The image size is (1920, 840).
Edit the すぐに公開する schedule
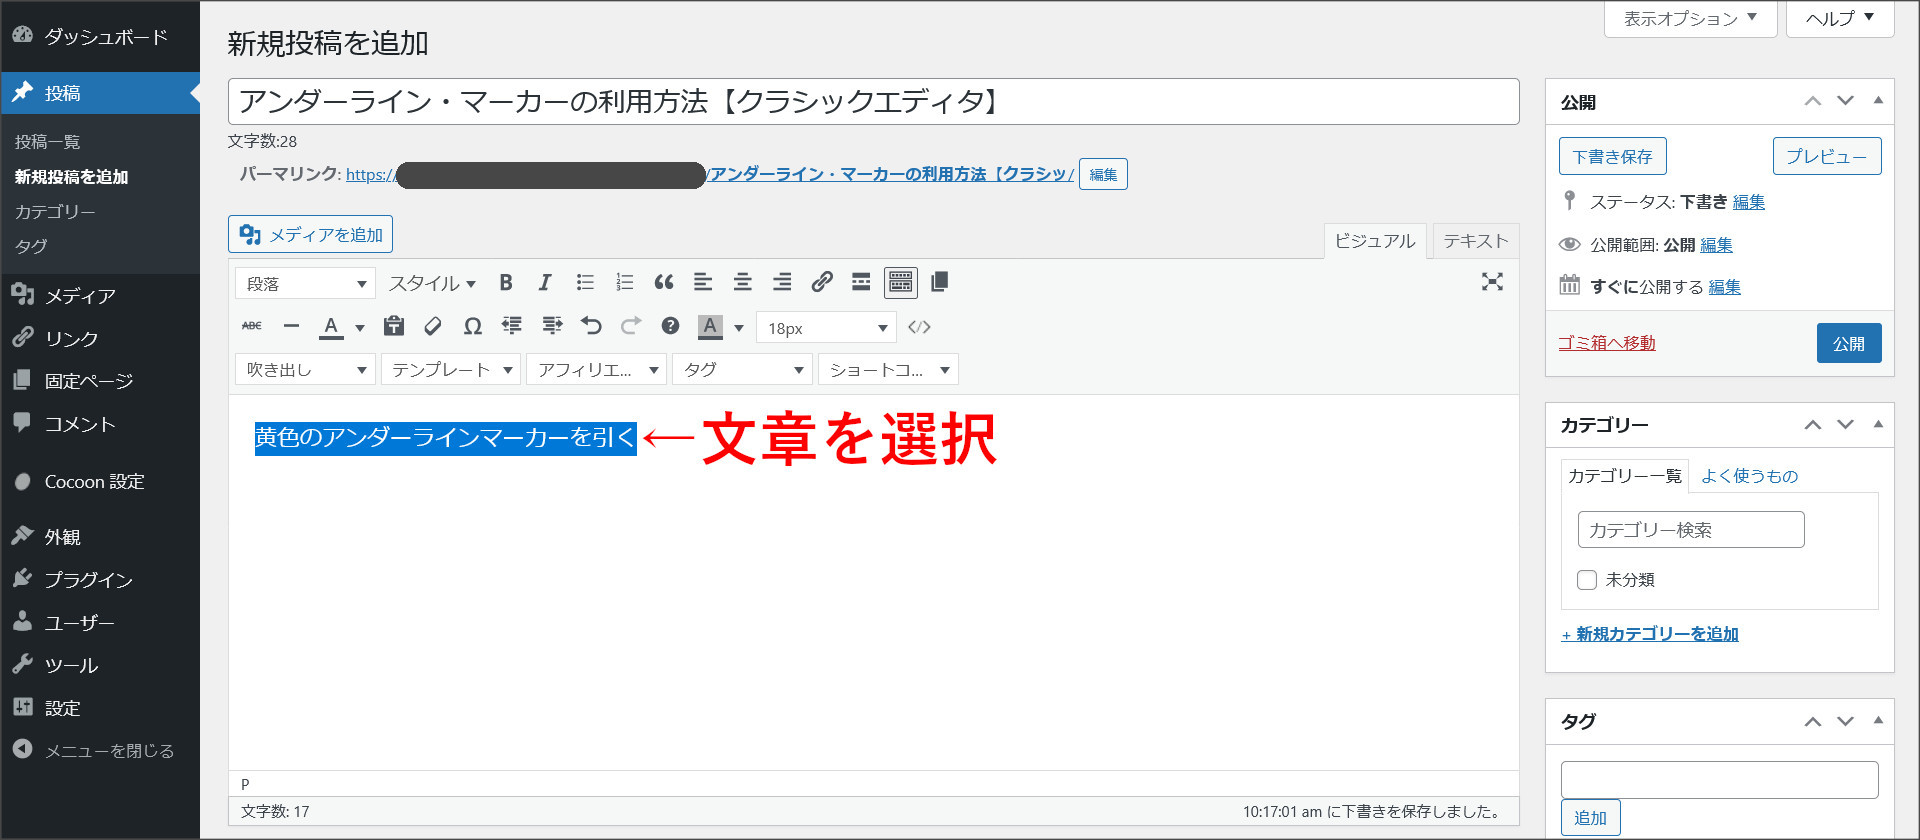click(1724, 287)
